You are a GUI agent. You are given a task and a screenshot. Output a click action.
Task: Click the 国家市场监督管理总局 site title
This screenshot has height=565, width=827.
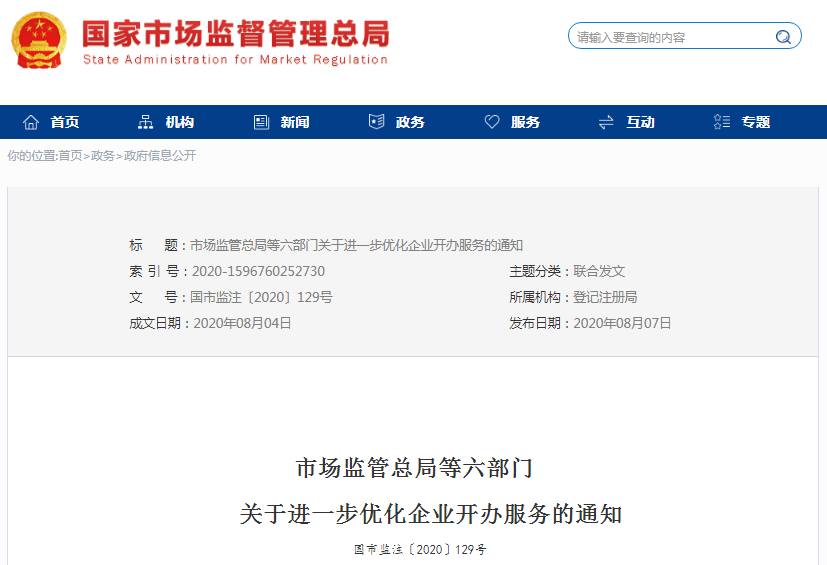coord(235,34)
